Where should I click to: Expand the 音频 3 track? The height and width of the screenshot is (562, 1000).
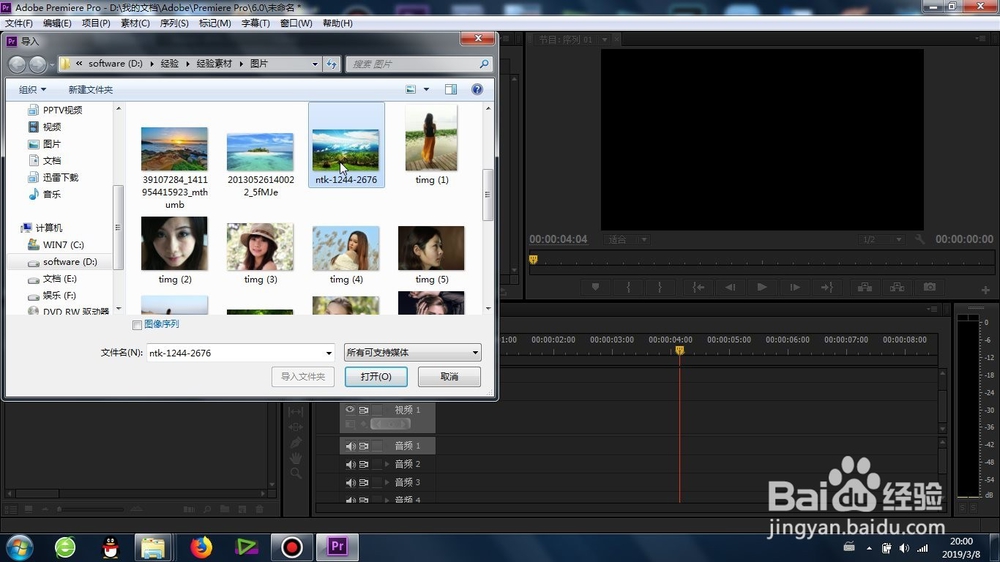(387, 482)
